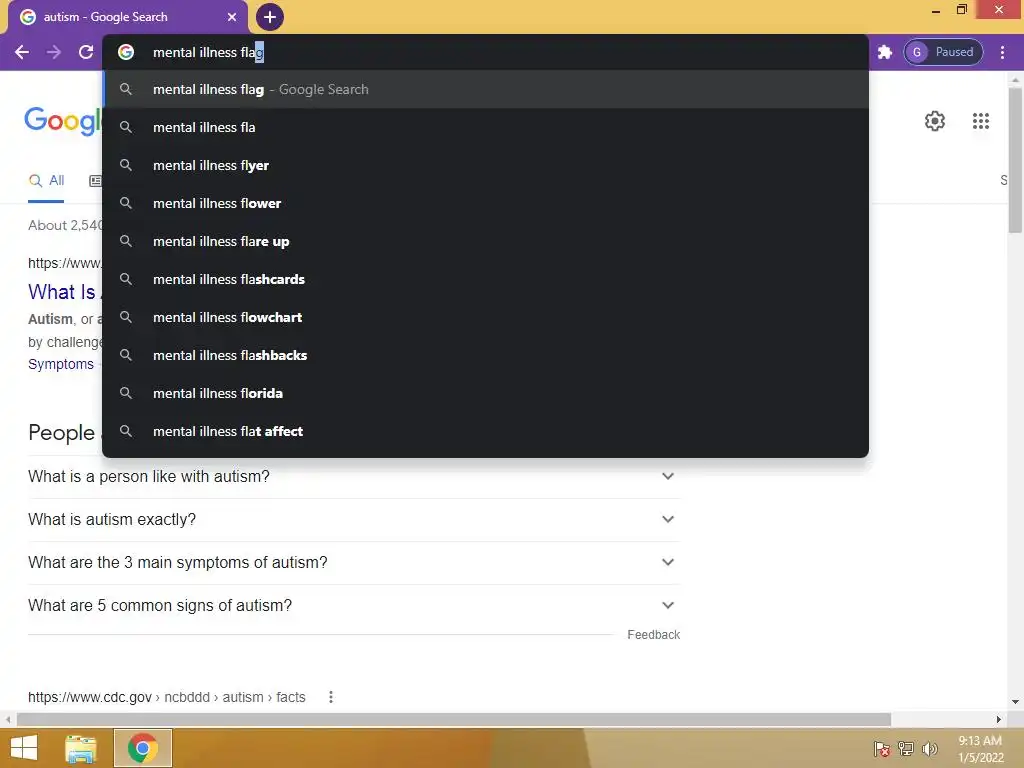The height and width of the screenshot is (768, 1024).
Task: Open a new tab with plus button
Action: pyautogui.click(x=270, y=17)
